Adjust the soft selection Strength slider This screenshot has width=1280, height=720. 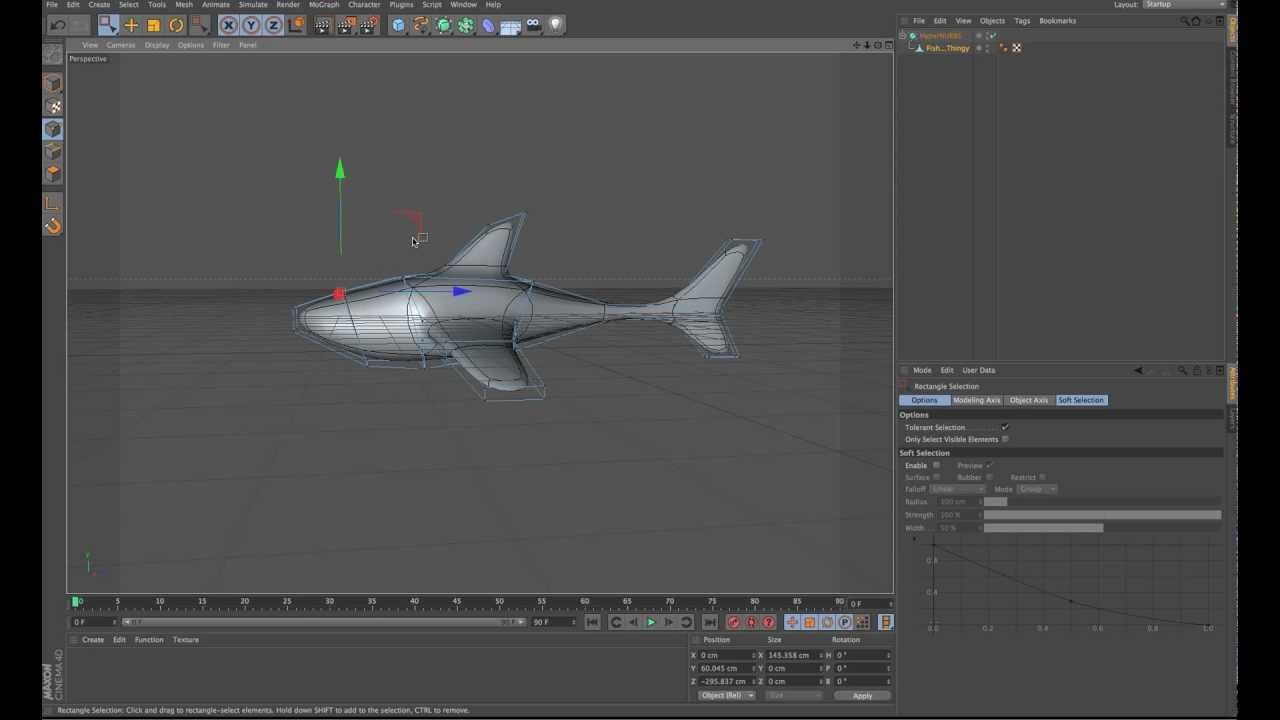1102,515
